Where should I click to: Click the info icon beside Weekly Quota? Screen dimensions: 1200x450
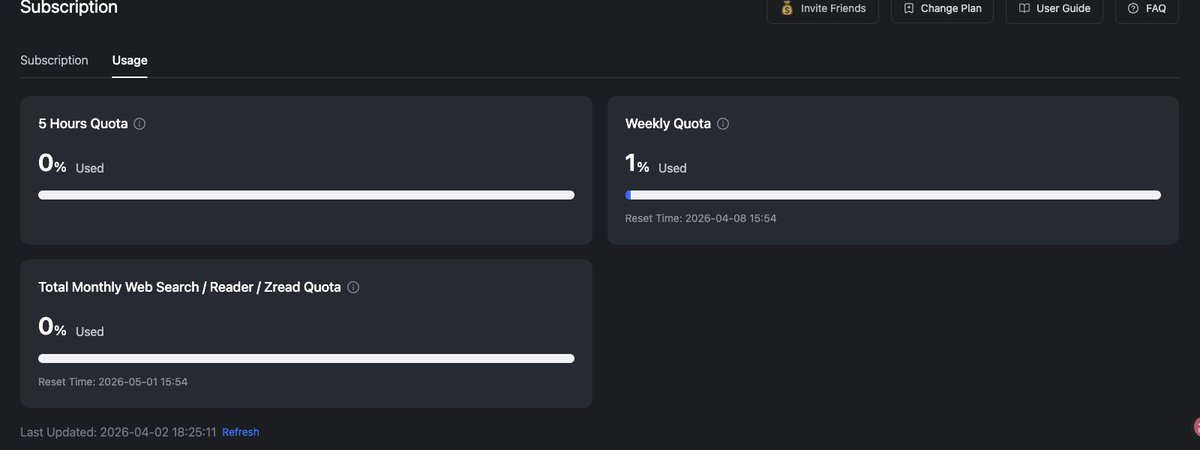[723, 124]
